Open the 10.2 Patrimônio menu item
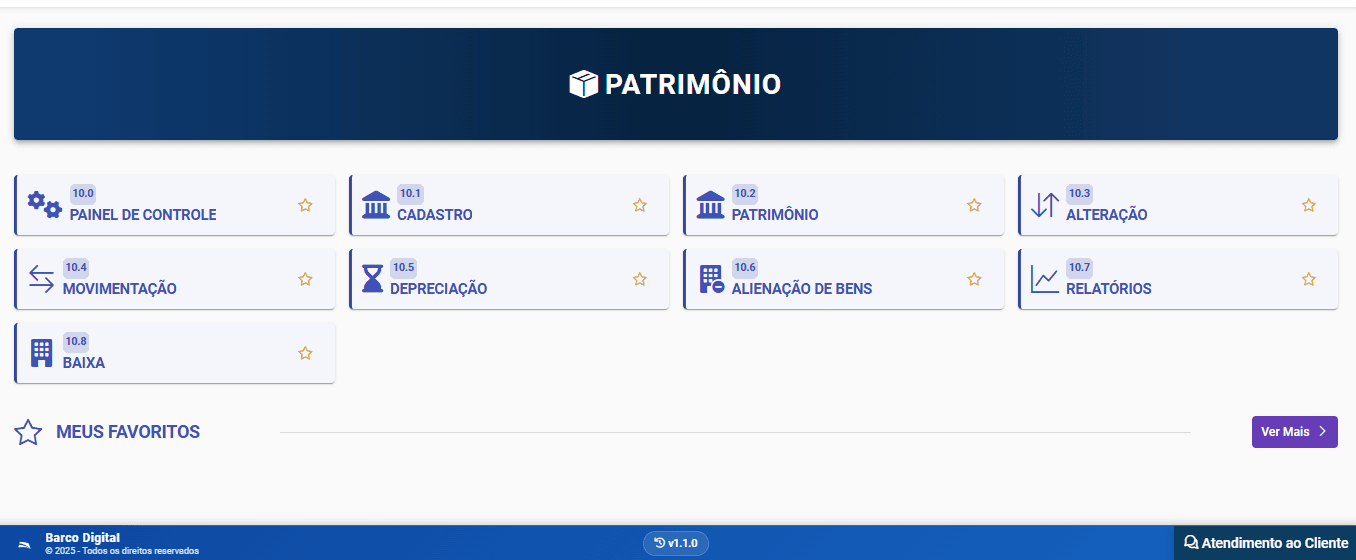 coord(774,215)
